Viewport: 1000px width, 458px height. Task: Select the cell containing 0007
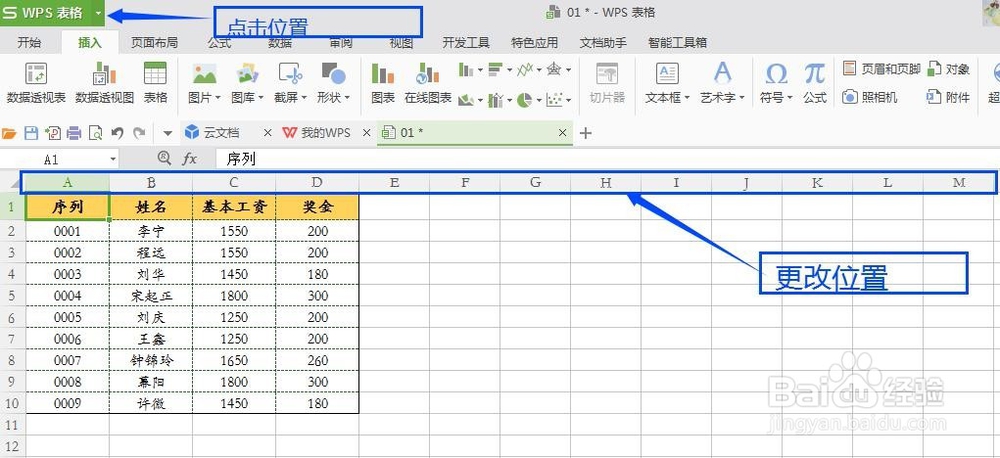[x=68, y=360]
